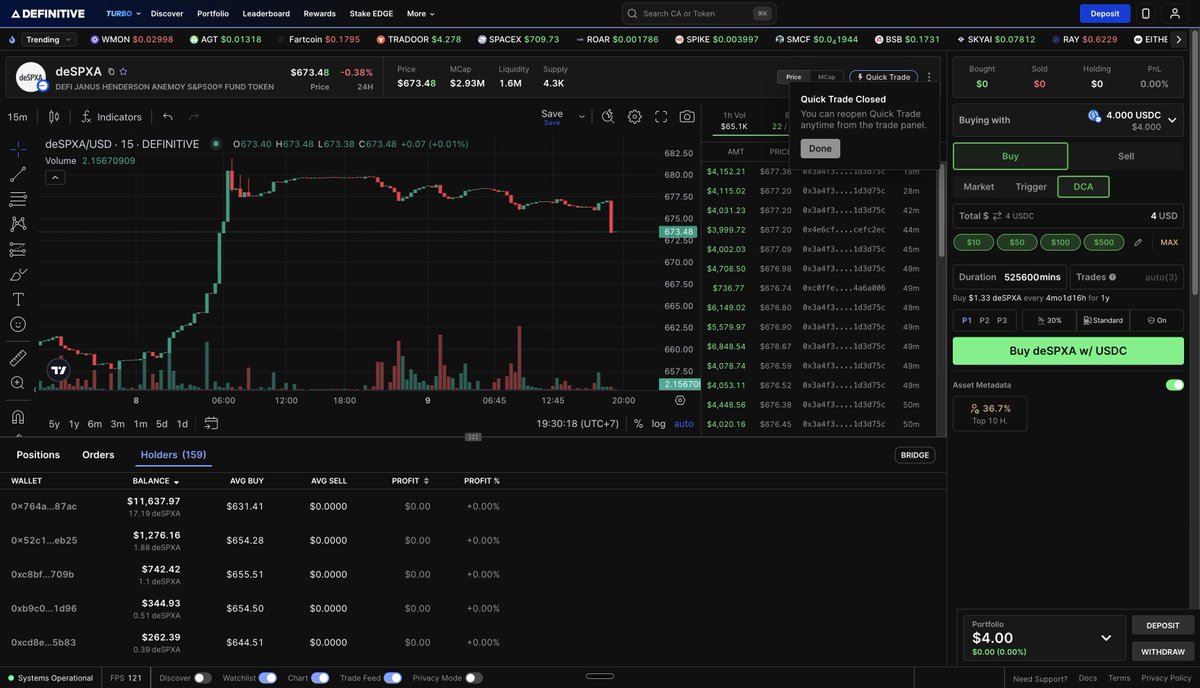Expand the More menu
Viewport: 1200px width, 688px height.
pos(421,14)
